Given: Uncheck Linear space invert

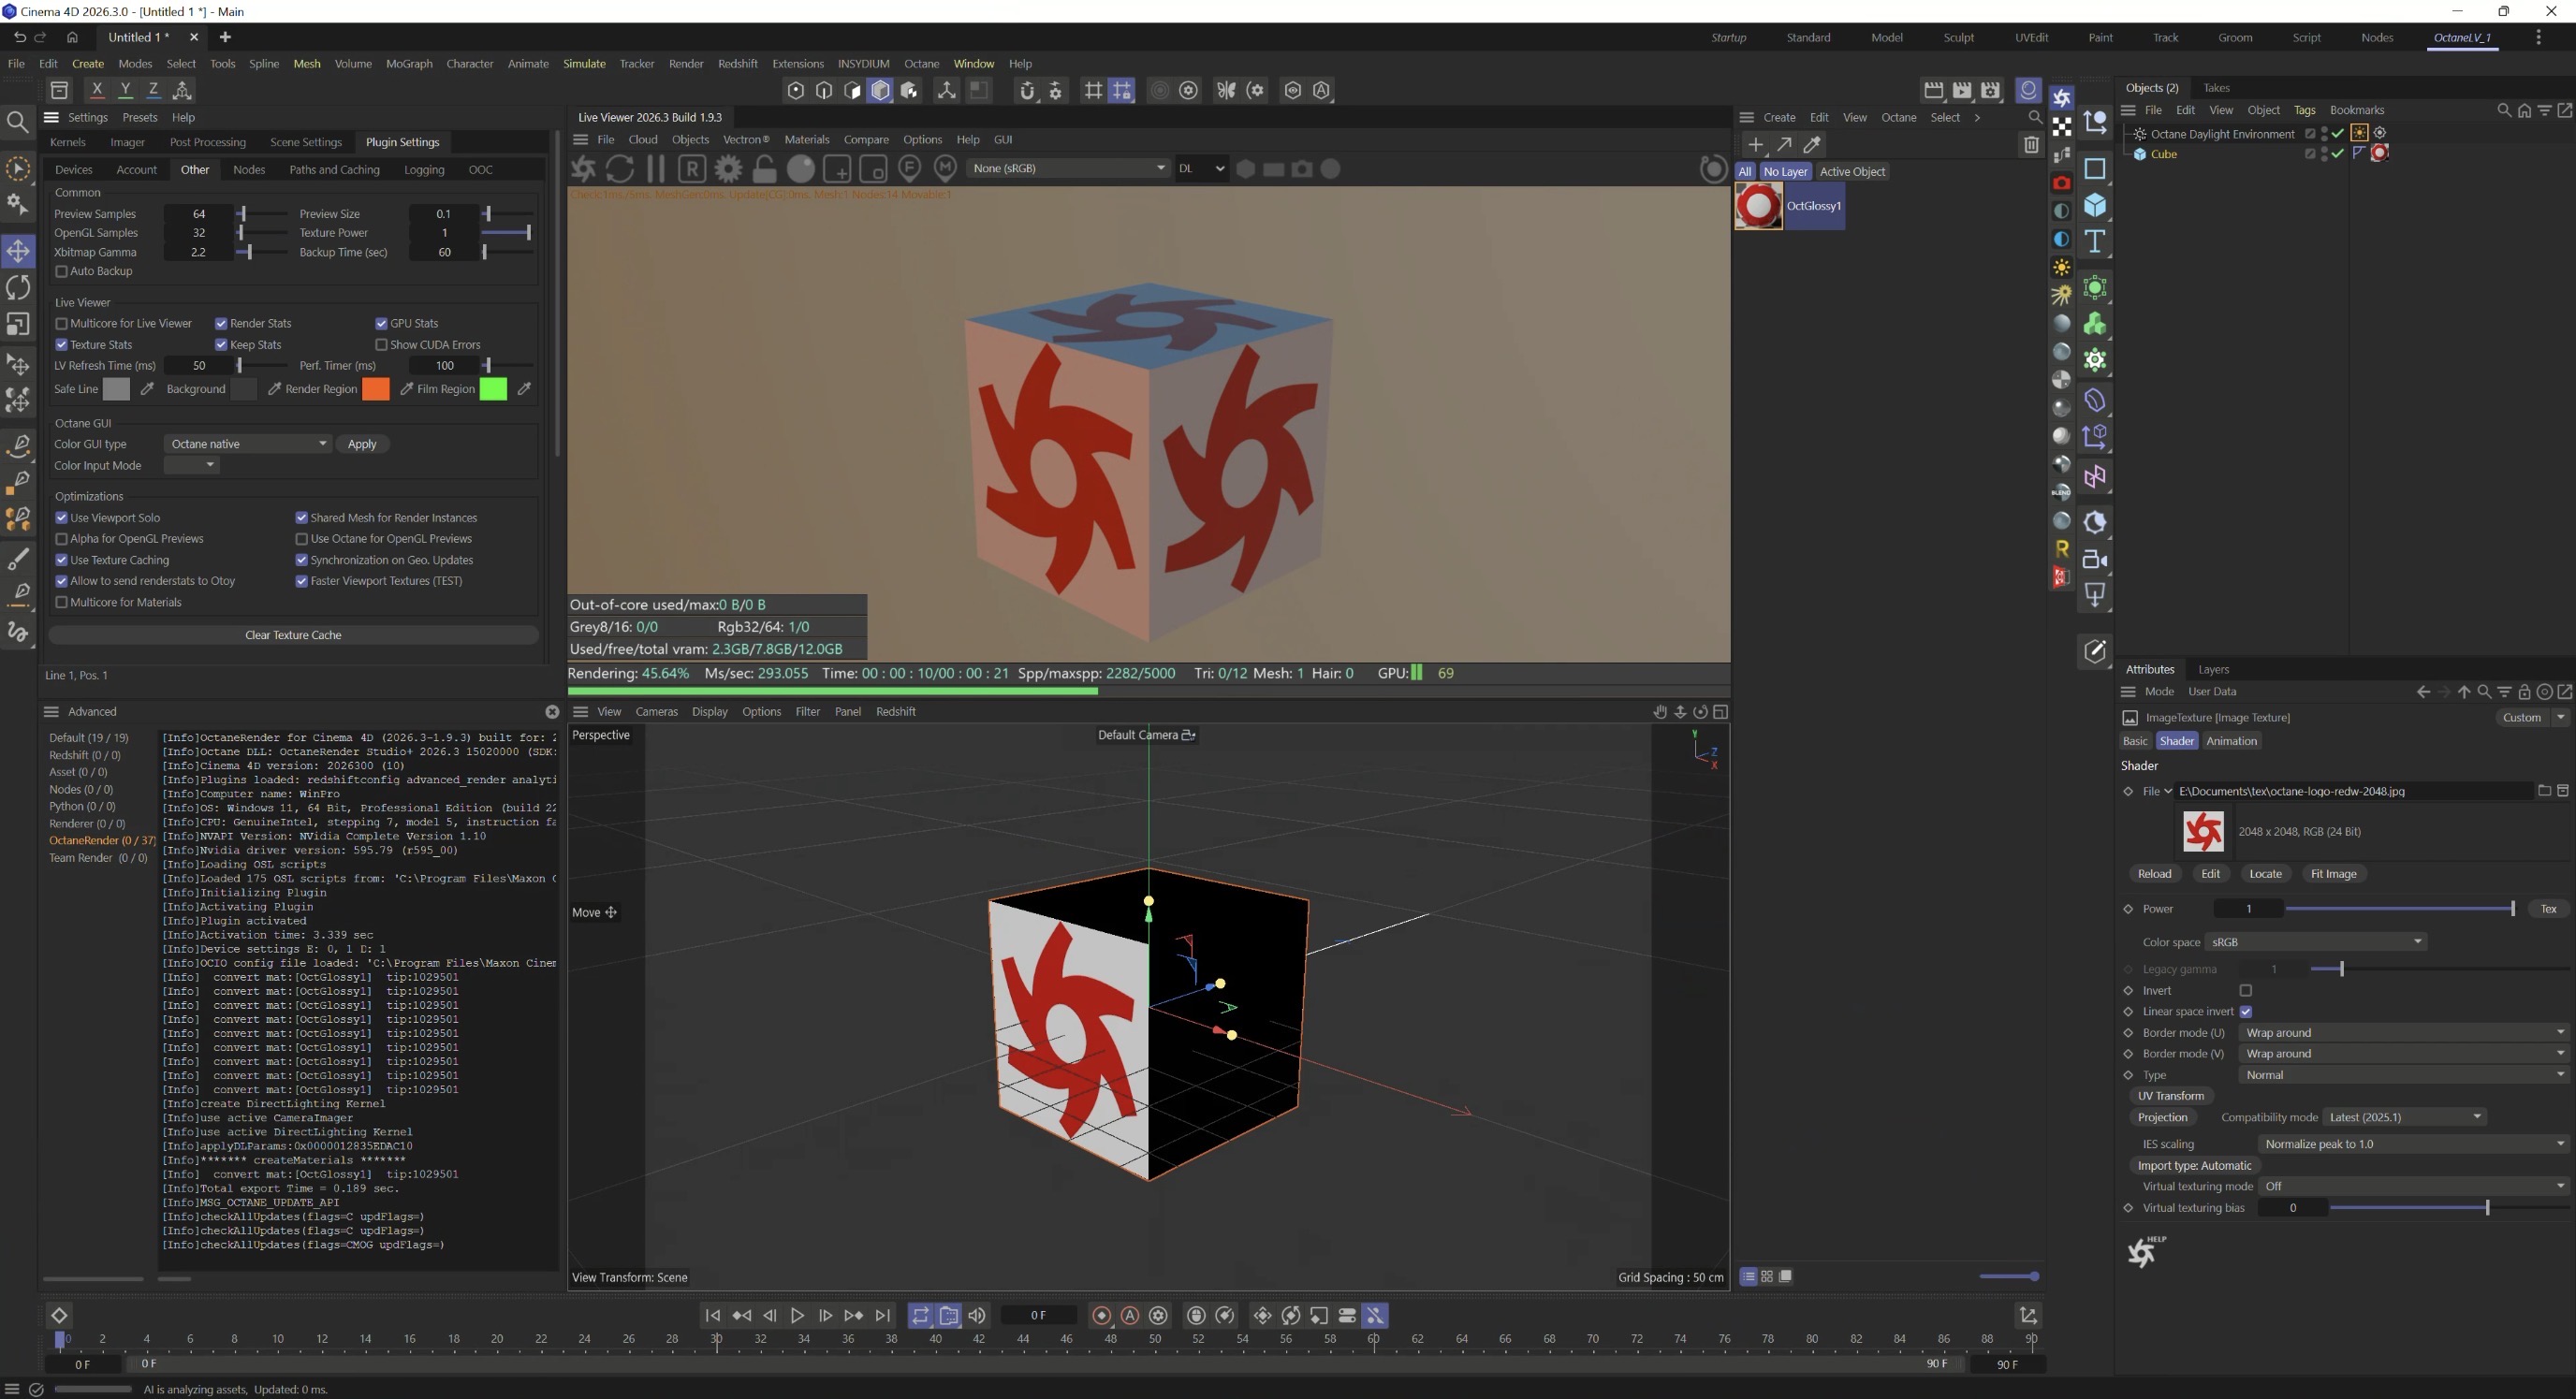Looking at the screenshot, I should (2246, 1011).
